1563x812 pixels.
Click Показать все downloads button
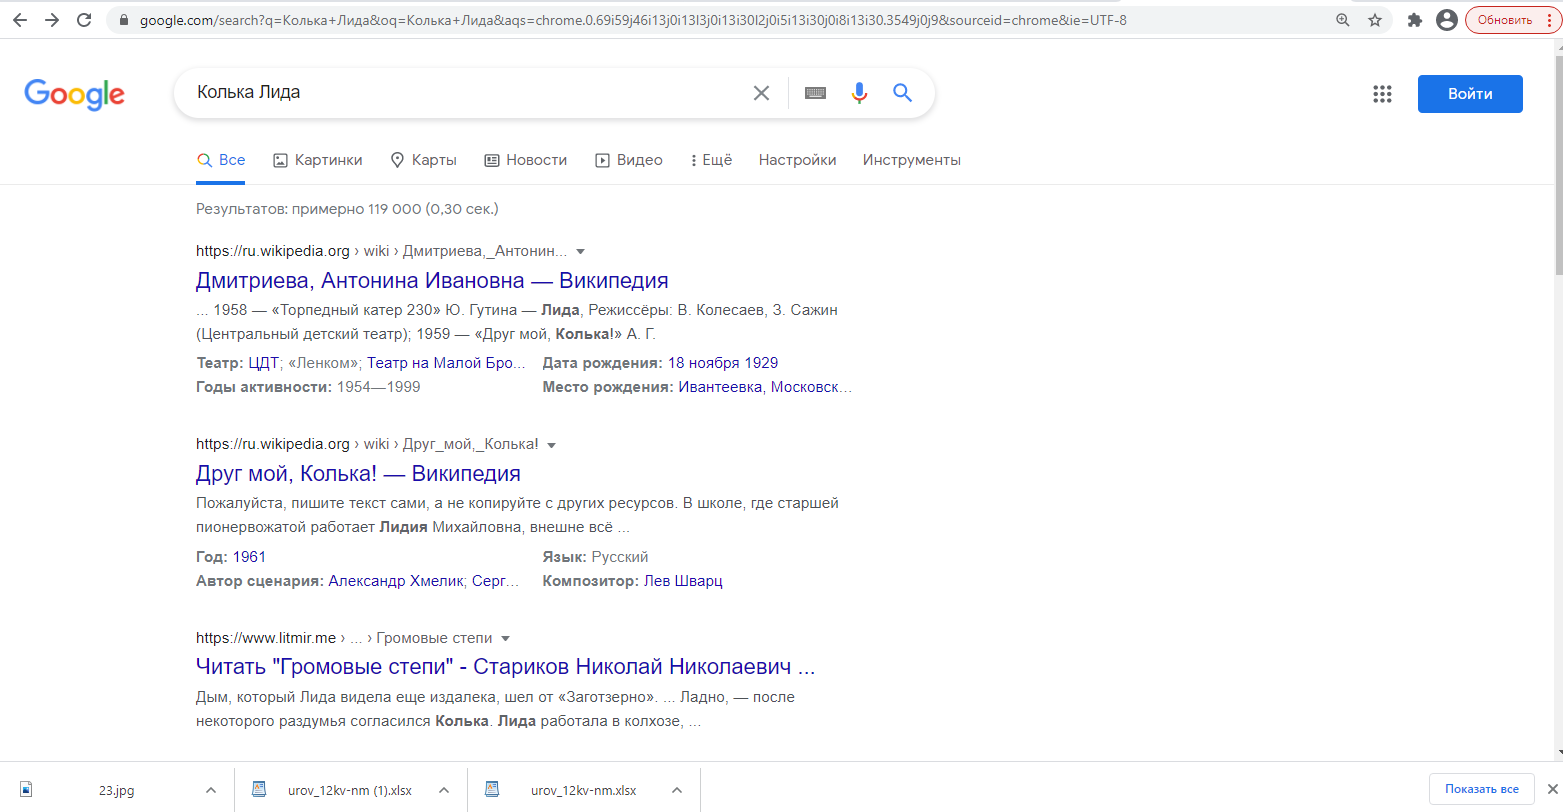click(1482, 789)
